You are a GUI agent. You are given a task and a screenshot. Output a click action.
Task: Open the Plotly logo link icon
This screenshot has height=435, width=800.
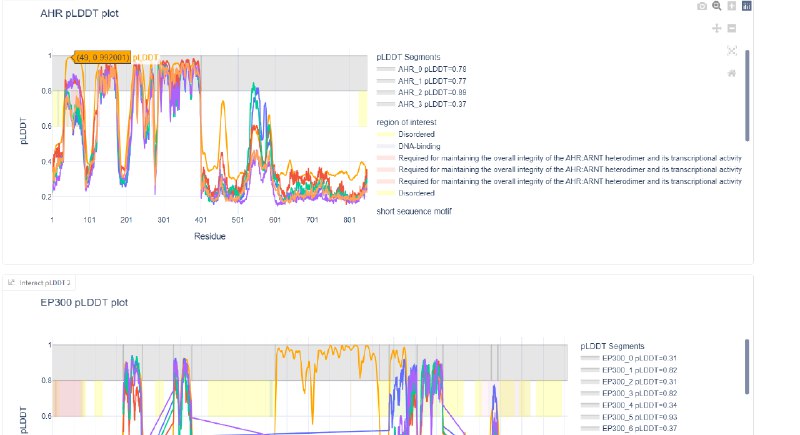(746, 6)
